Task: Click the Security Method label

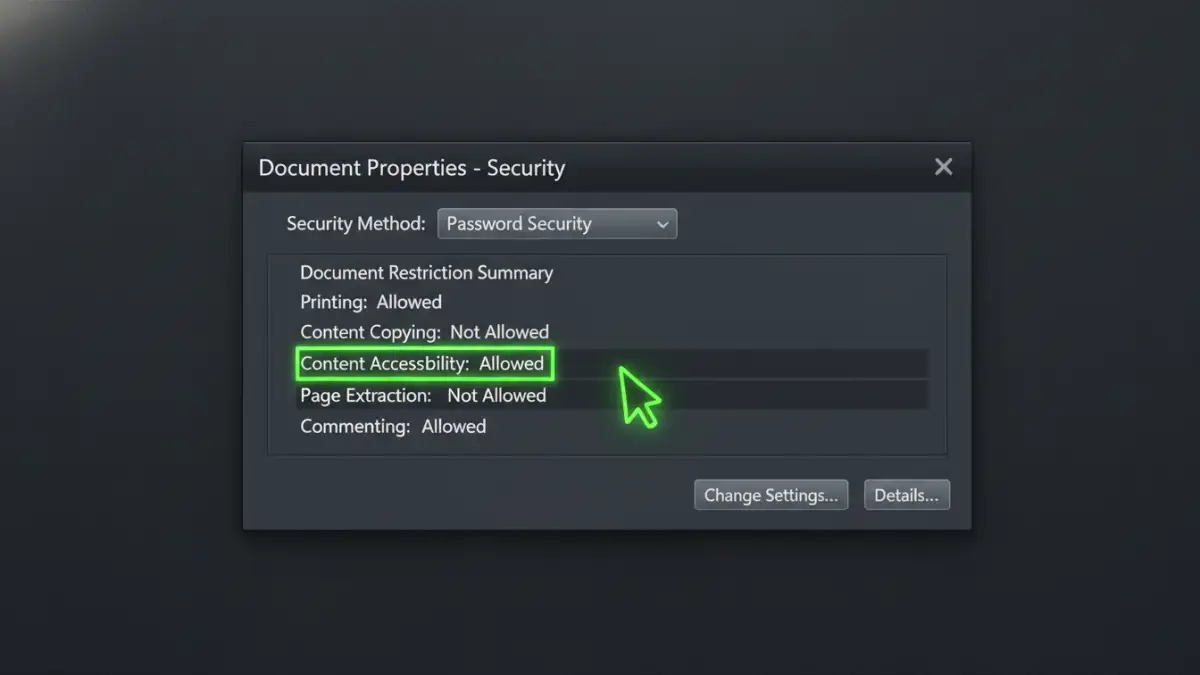Action: point(355,223)
